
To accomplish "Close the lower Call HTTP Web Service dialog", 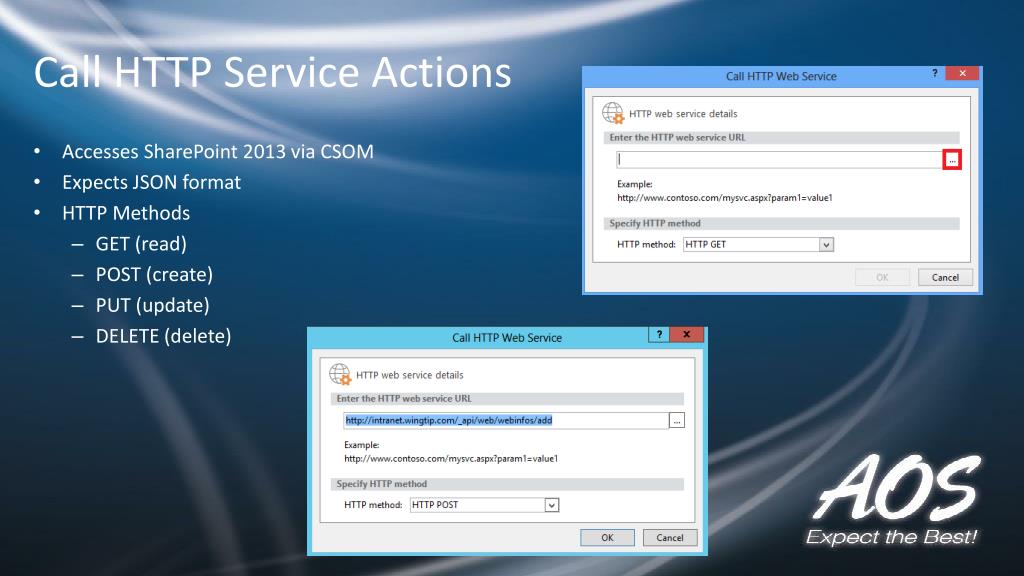I will click(687, 334).
